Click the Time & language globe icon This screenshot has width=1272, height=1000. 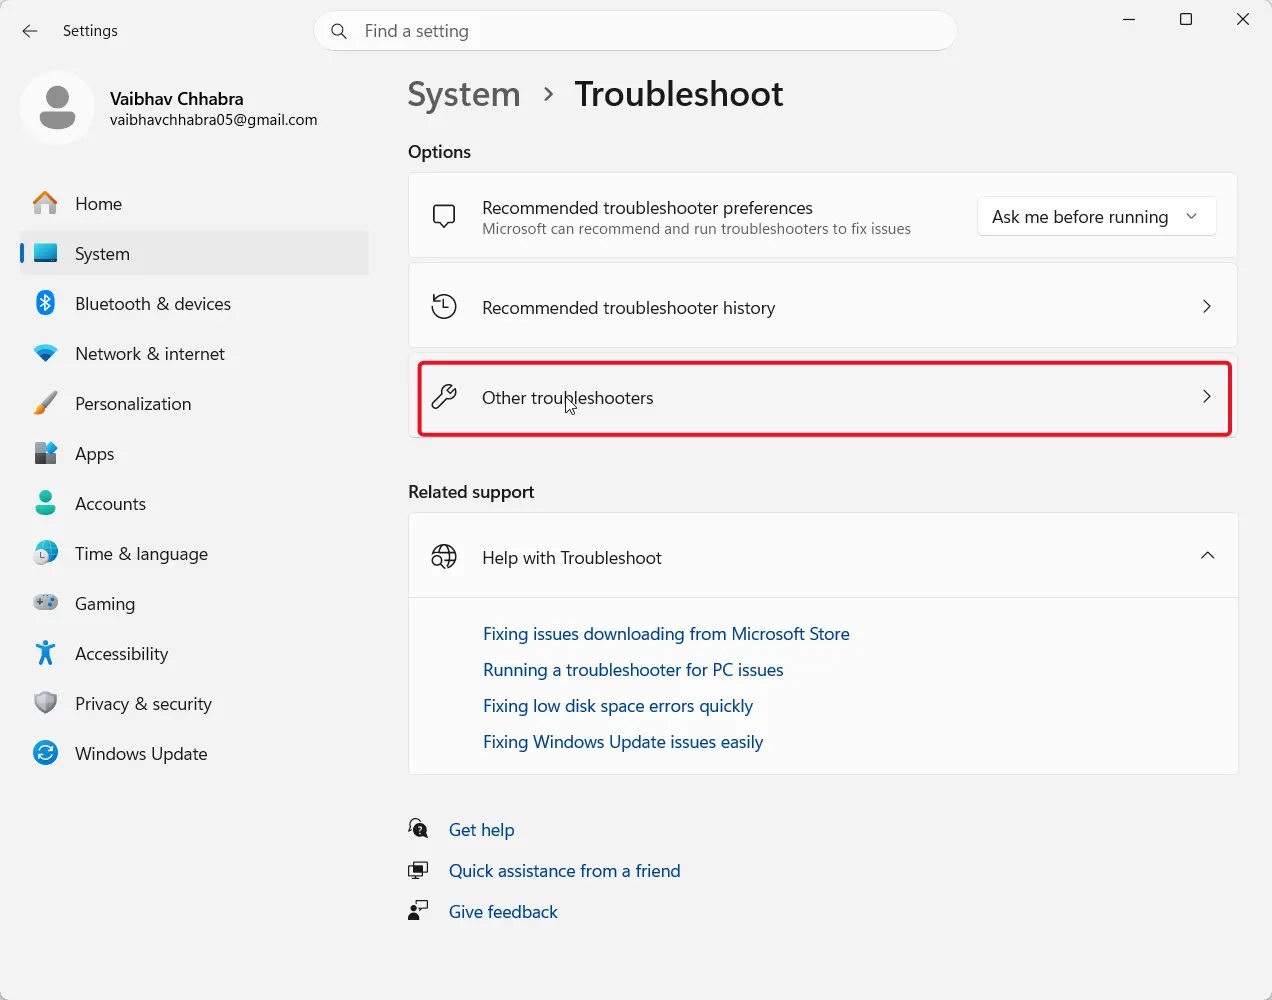click(x=45, y=553)
